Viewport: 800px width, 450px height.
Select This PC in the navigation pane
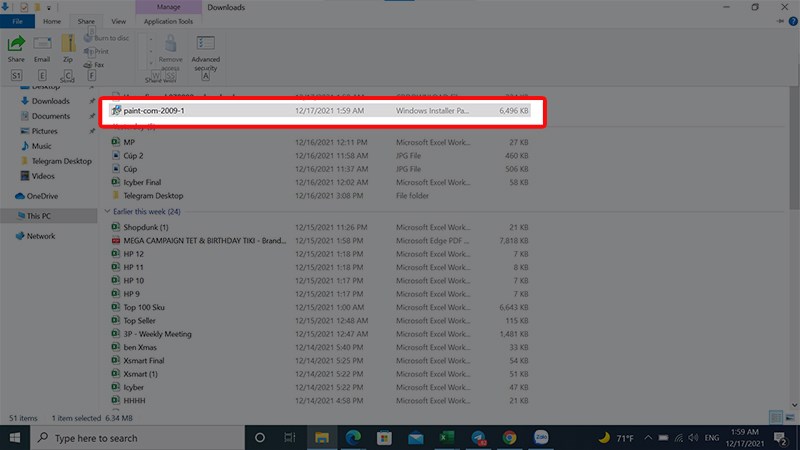click(40, 216)
